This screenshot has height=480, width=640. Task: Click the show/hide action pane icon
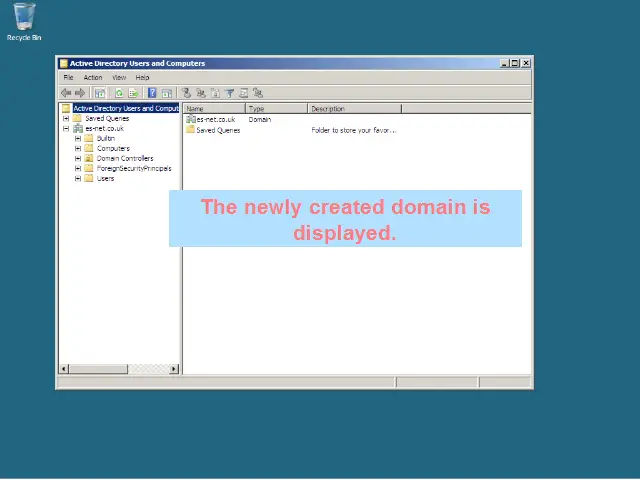click(167, 93)
